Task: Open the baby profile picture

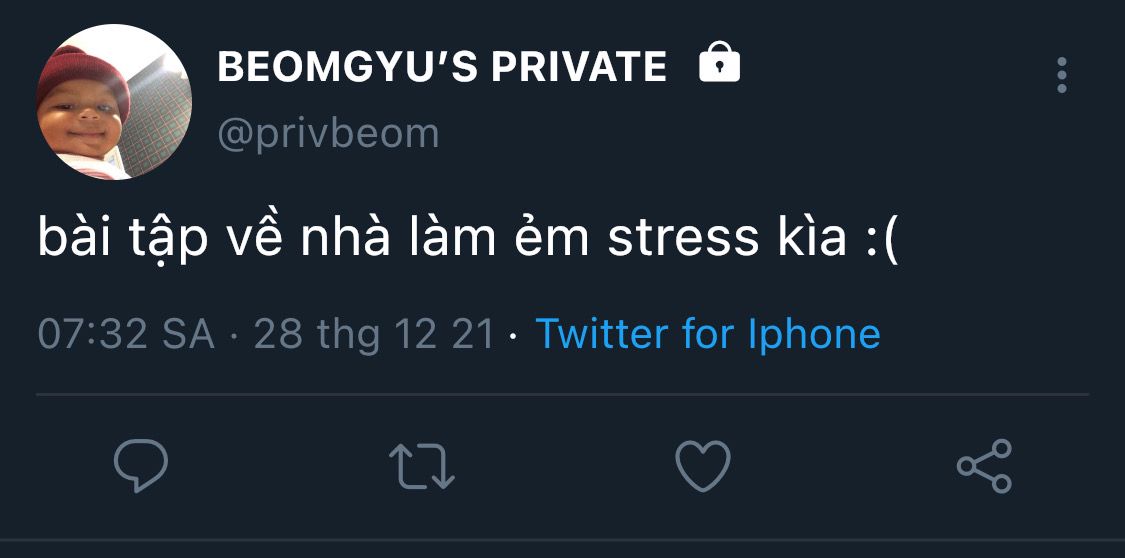Action: pyautogui.click(x=114, y=102)
